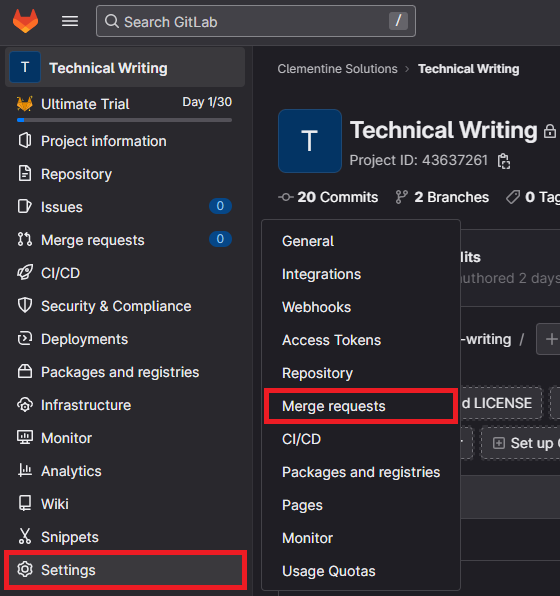Select Integrations in Settings flyout
Screen dimensions: 560x596
361,274
